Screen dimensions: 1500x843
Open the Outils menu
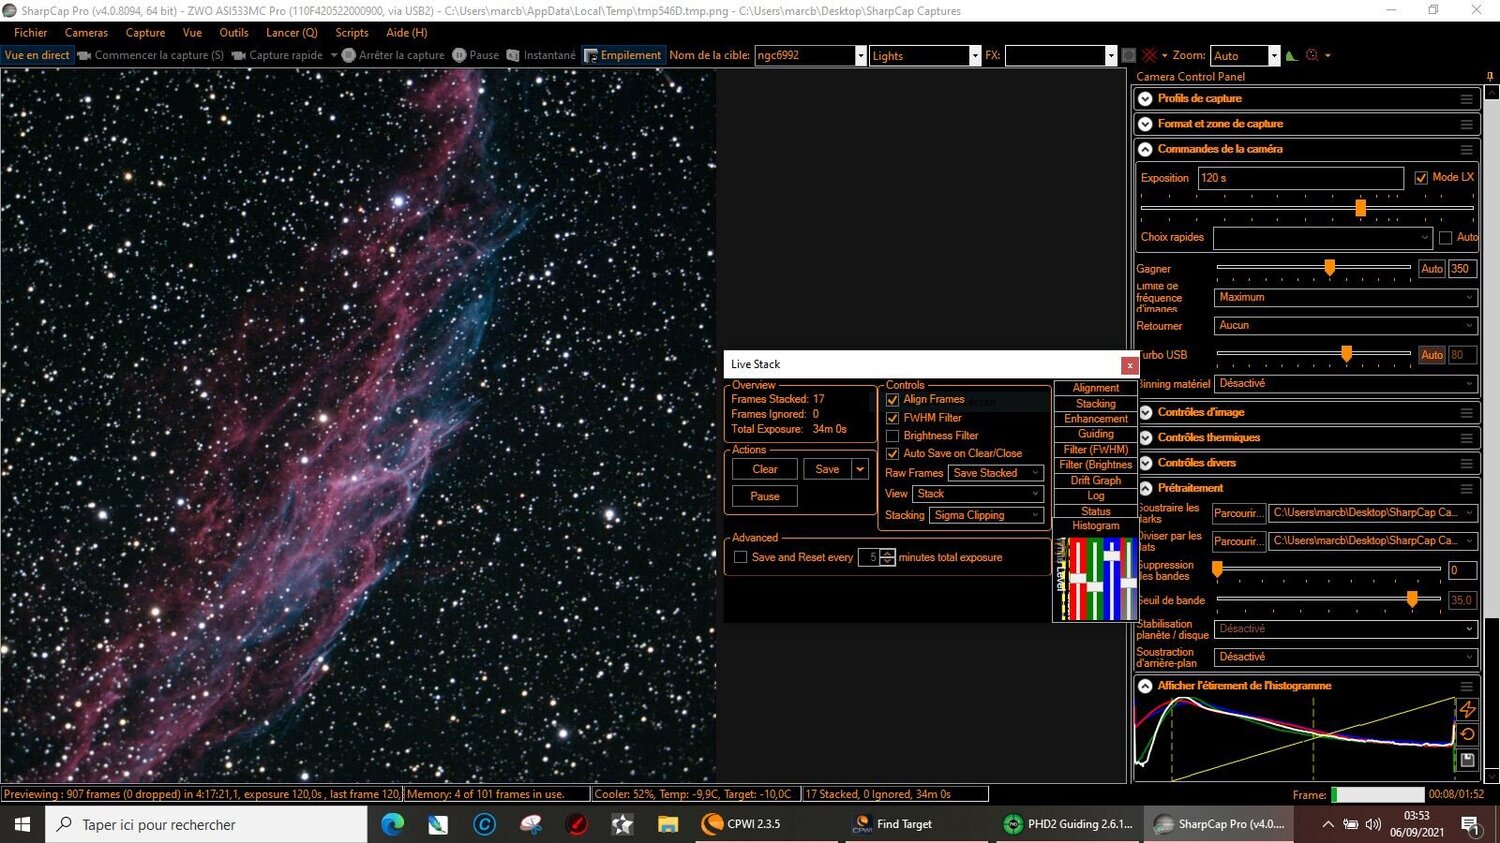click(233, 32)
